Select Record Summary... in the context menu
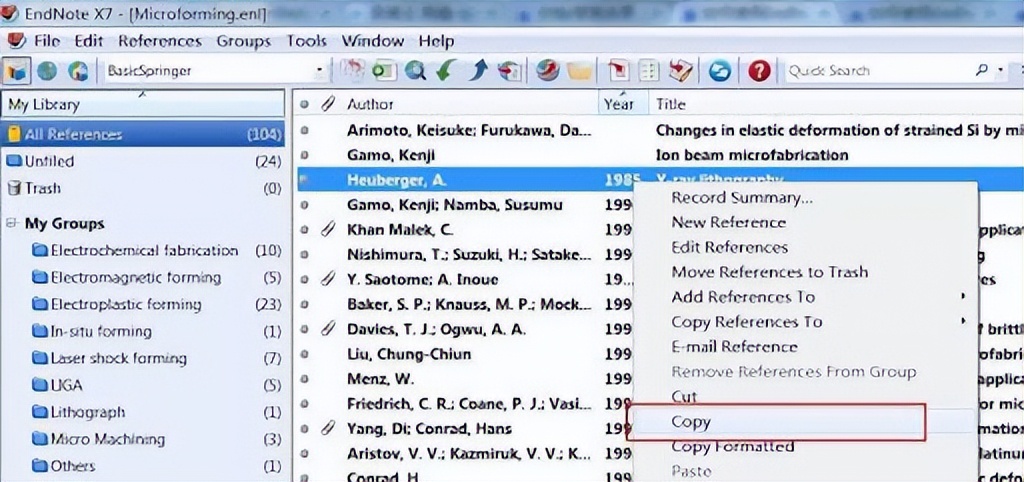Viewport: 1024px width, 482px height. coord(743,198)
